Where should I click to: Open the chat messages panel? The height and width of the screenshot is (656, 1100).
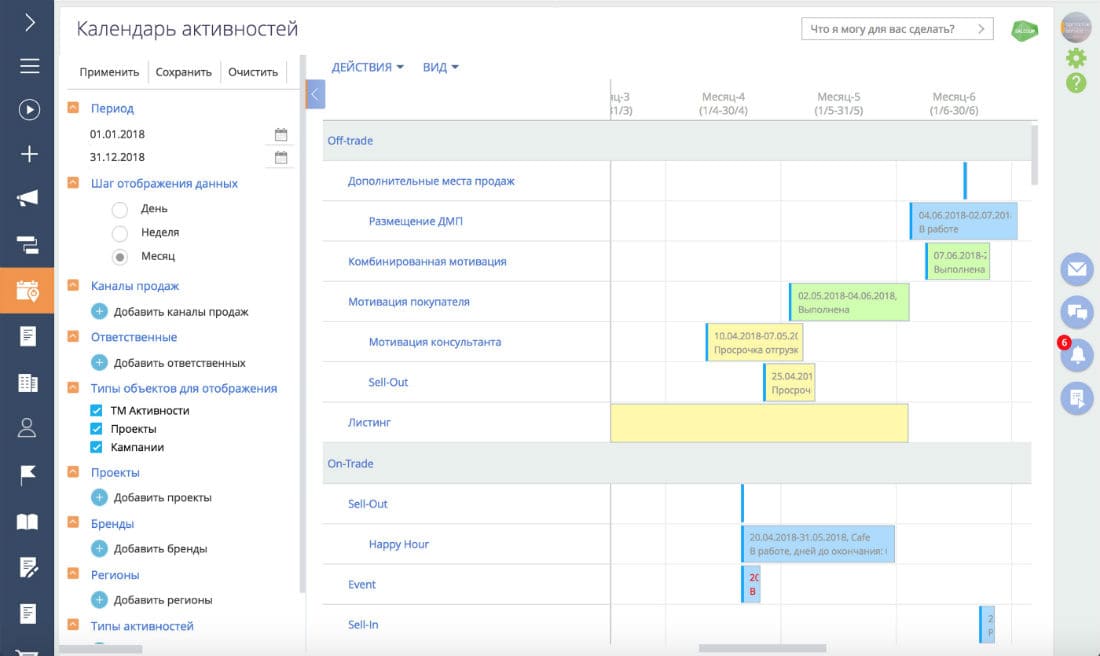click(1077, 312)
